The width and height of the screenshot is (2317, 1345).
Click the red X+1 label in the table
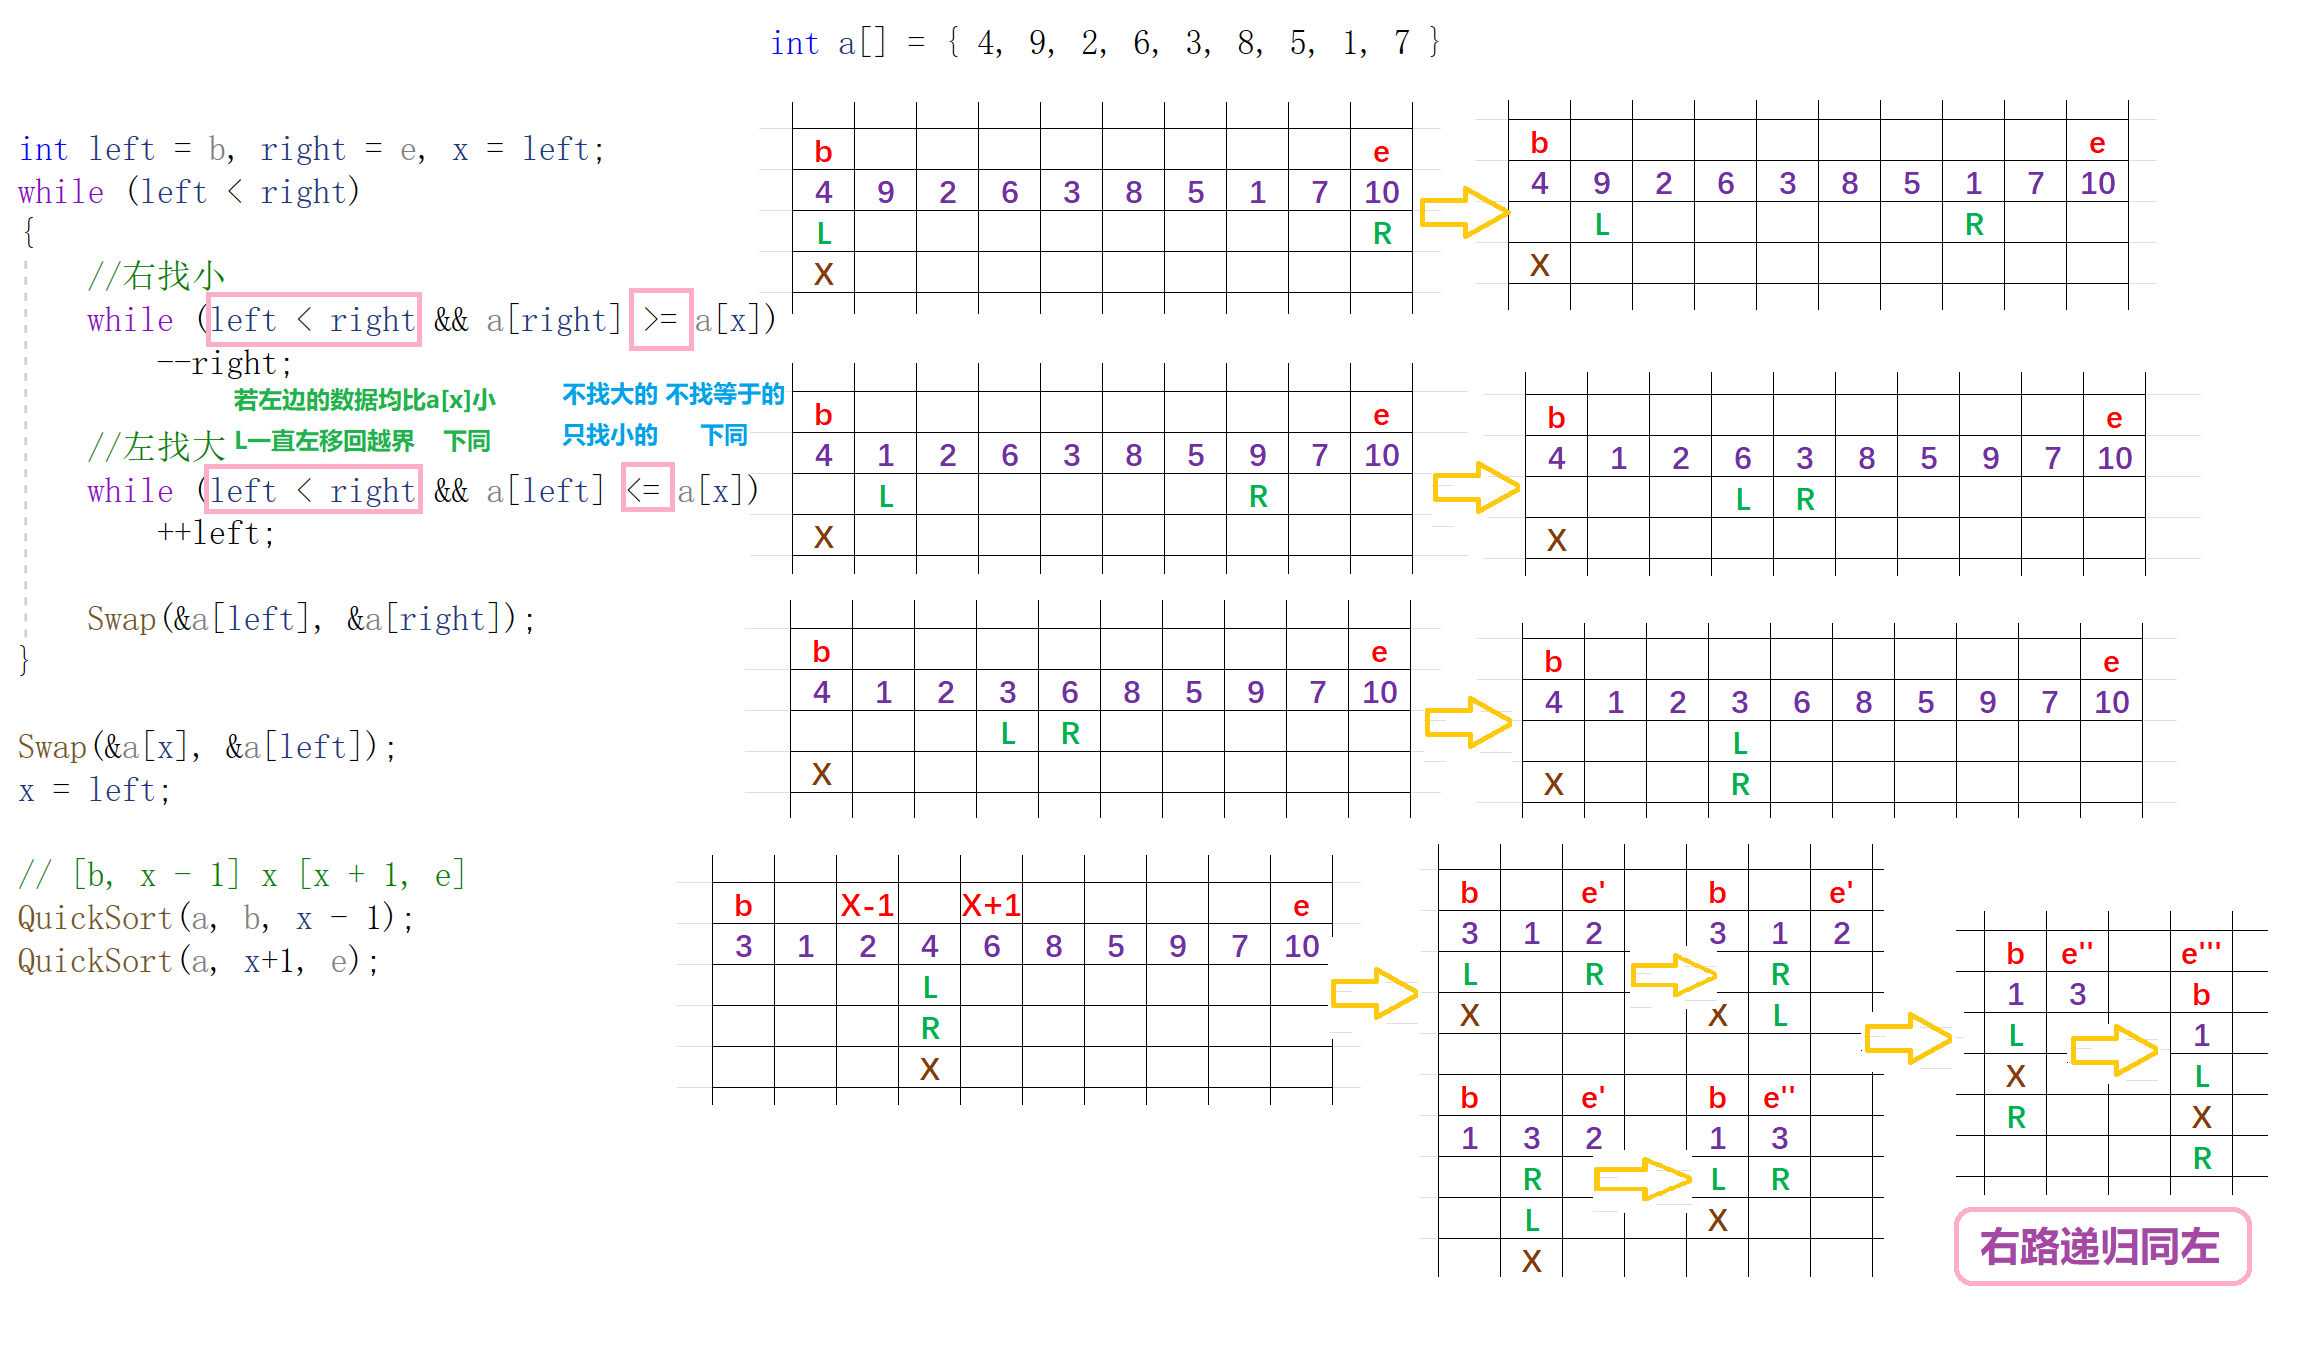[x=990, y=905]
